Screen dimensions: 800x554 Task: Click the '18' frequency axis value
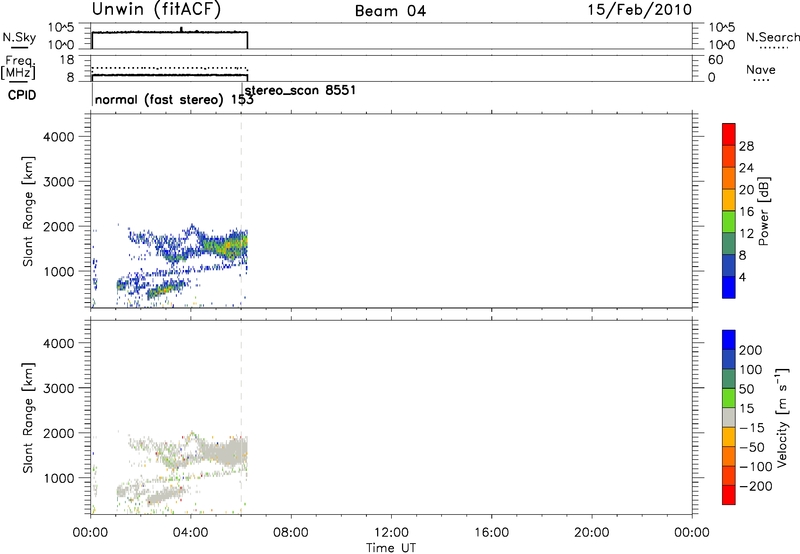click(67, 60)
